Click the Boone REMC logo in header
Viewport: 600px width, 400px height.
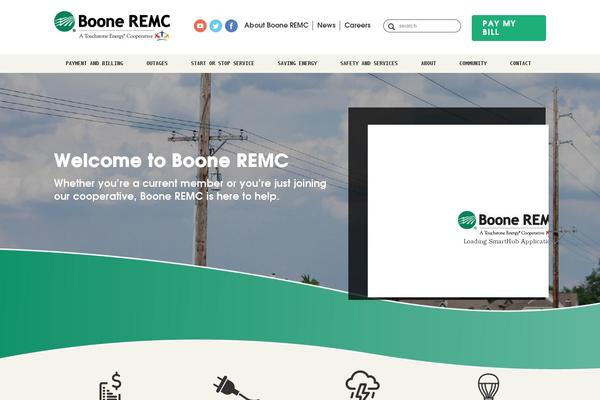pos(112,26)
